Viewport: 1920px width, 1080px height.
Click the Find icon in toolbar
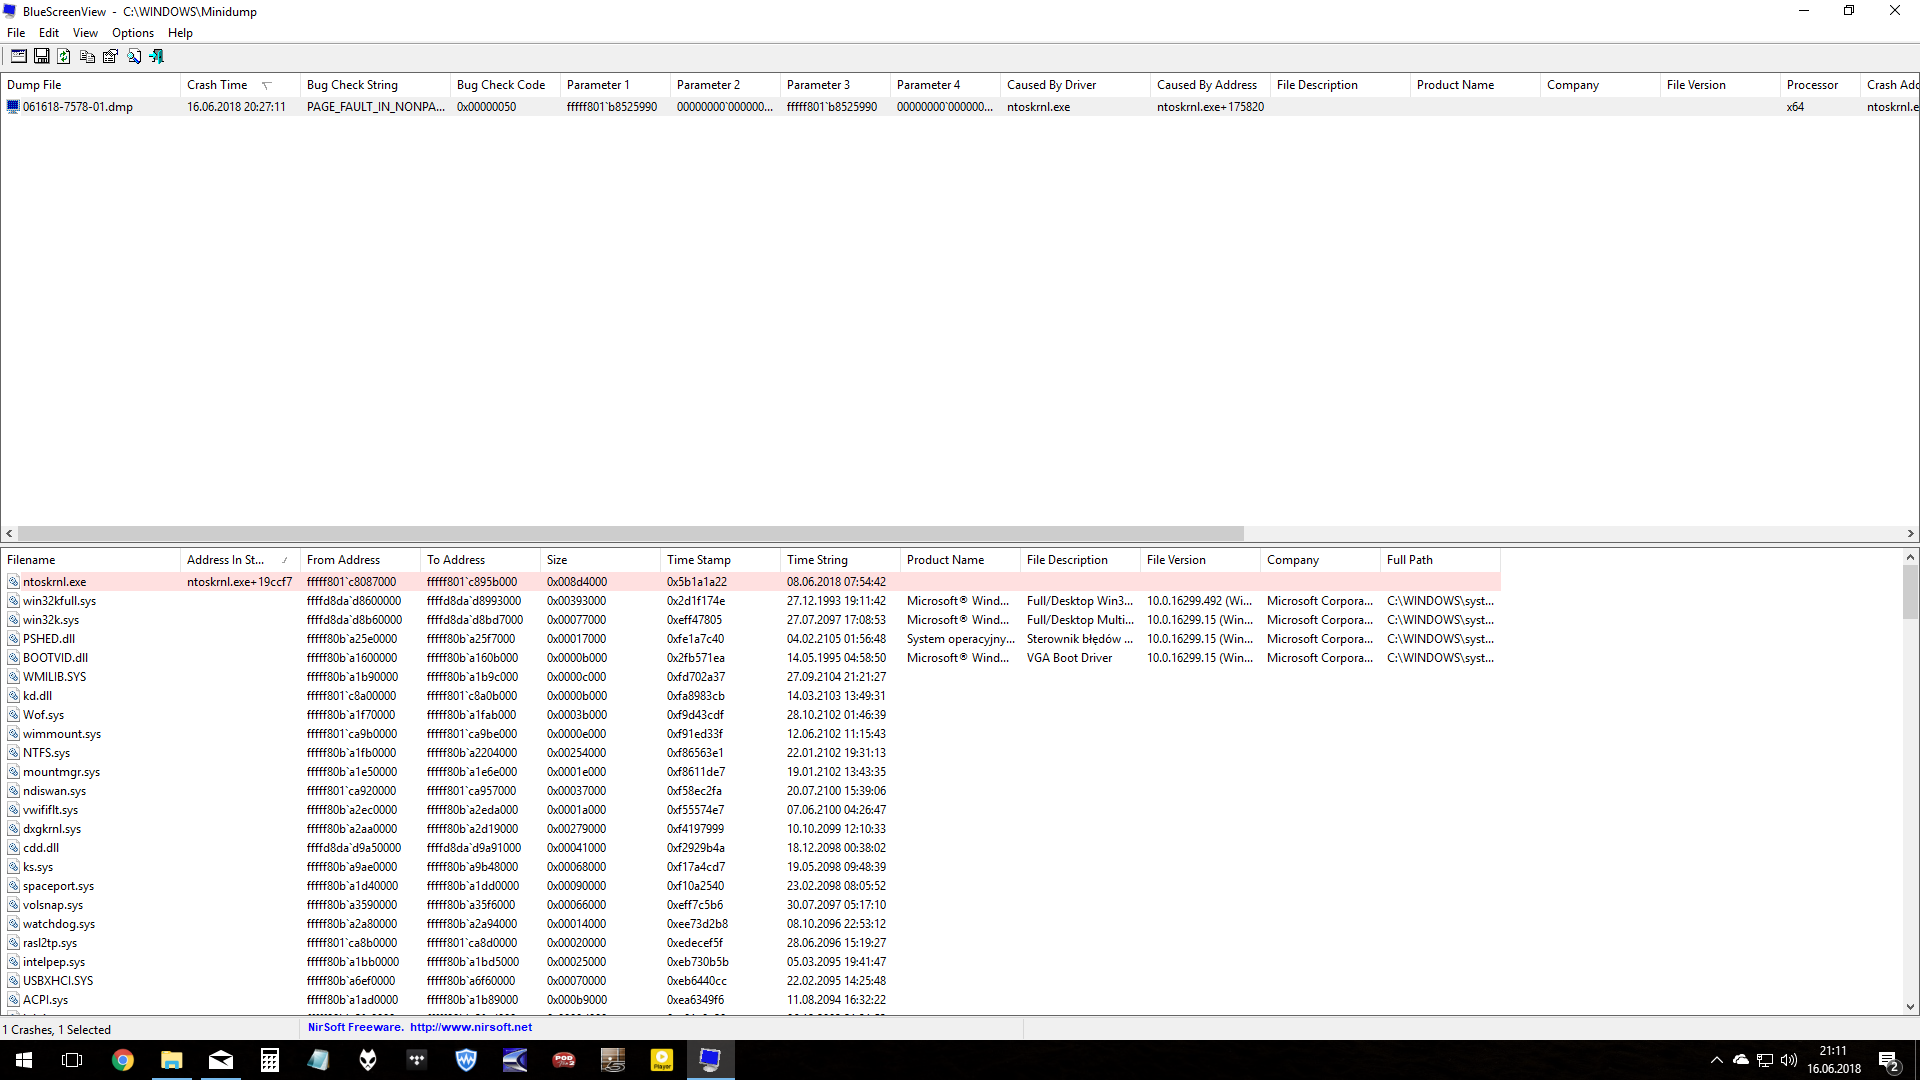pos(133,55)
